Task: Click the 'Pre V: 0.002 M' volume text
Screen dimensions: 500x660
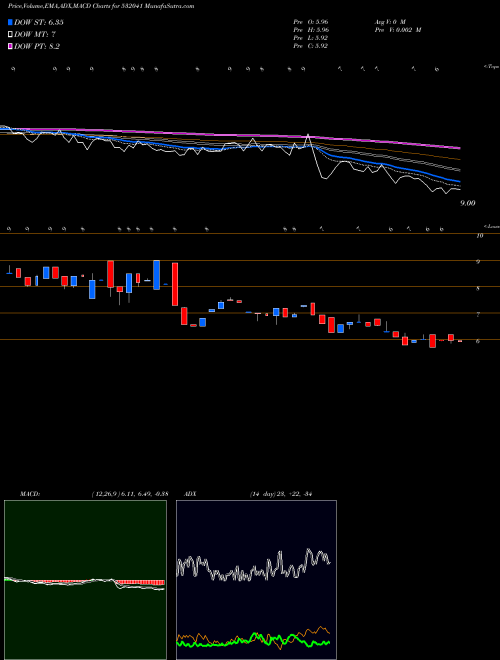Action: [398, 30]
